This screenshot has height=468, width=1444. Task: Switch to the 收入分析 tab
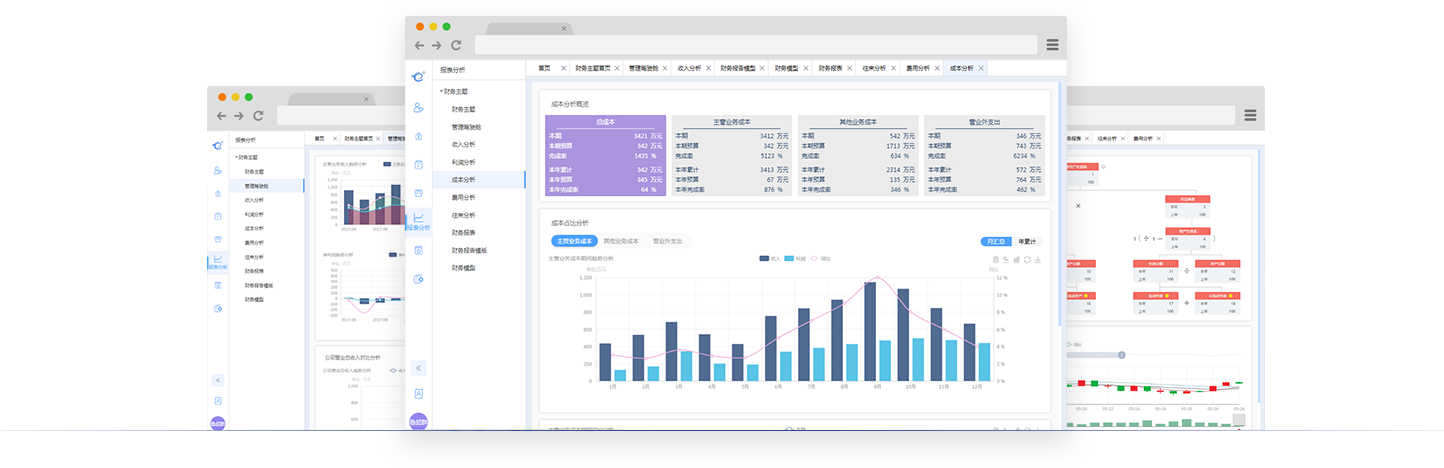click(x=690, y=68)
